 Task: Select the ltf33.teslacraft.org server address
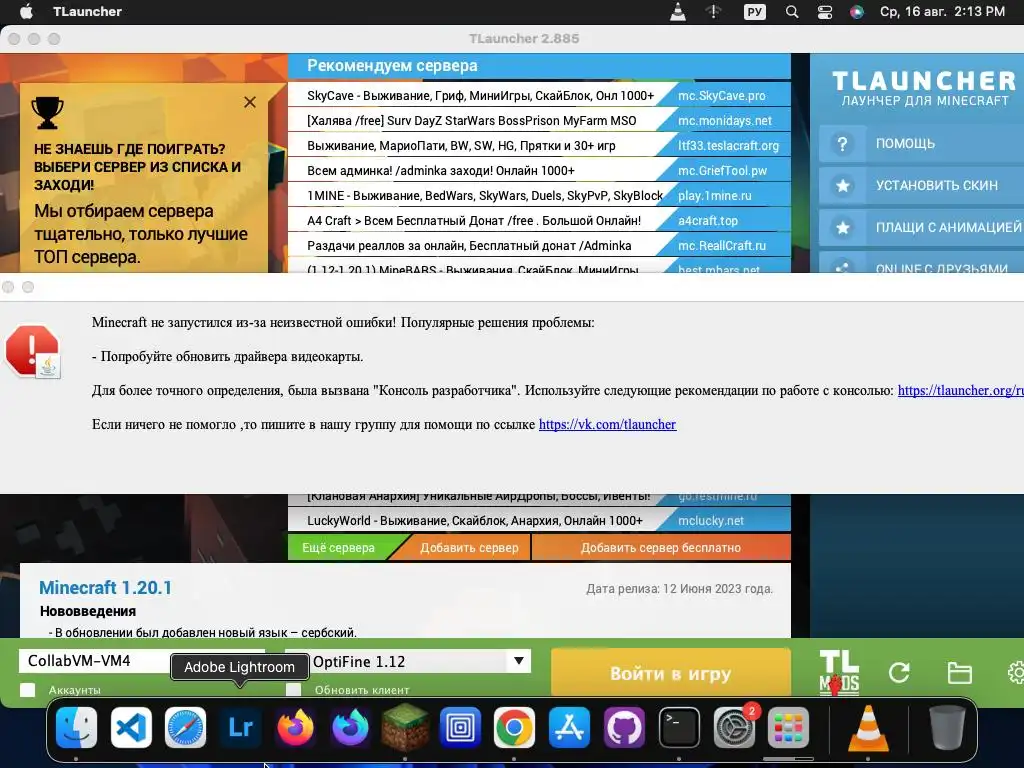click(x=728, y=146)
